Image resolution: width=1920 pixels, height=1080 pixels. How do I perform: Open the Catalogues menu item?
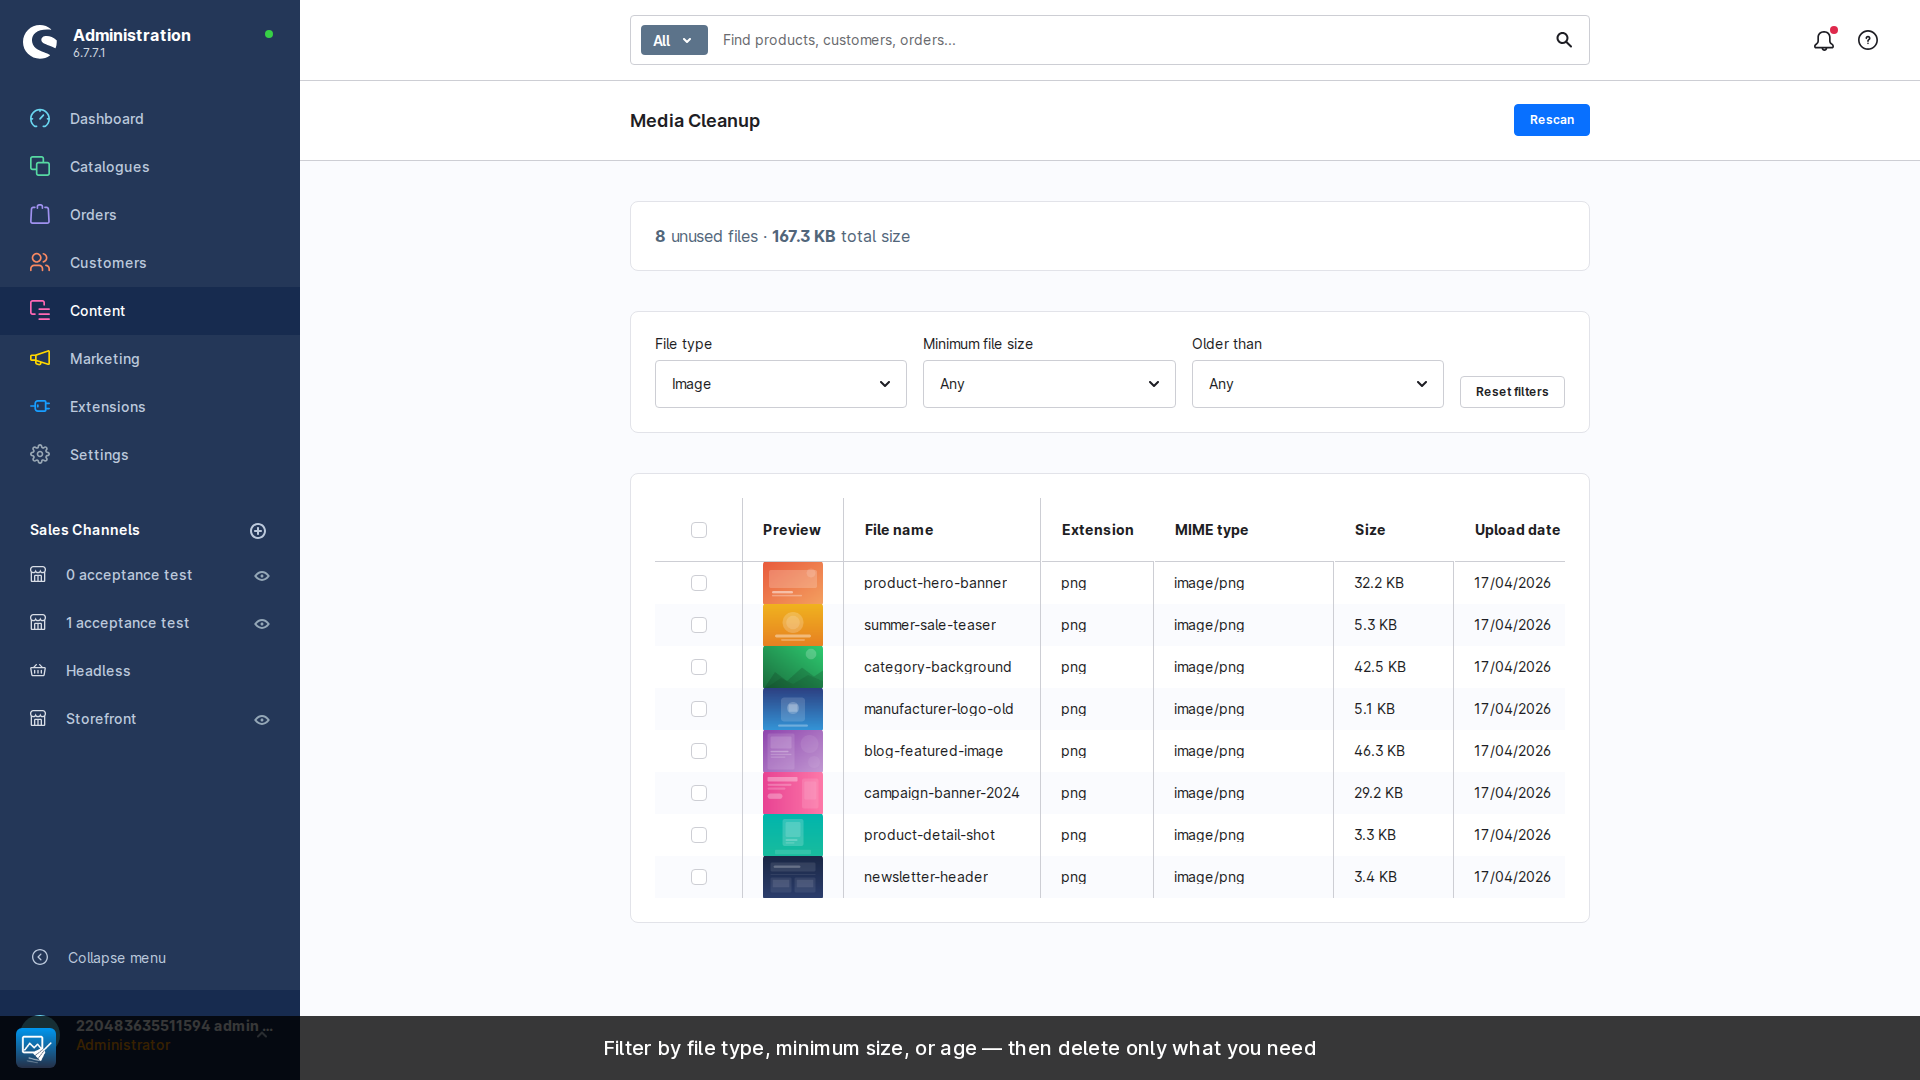(109, 167)
